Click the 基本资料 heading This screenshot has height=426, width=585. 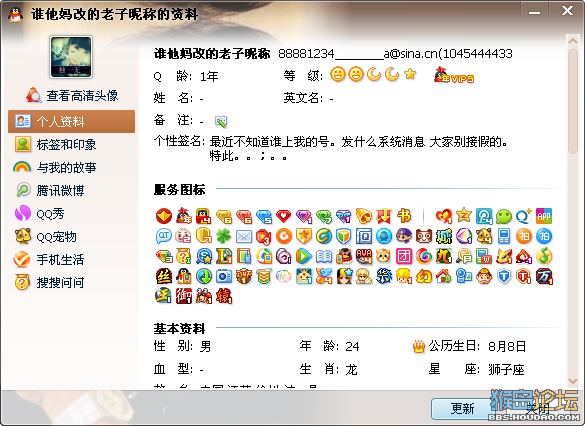point(179,329)
